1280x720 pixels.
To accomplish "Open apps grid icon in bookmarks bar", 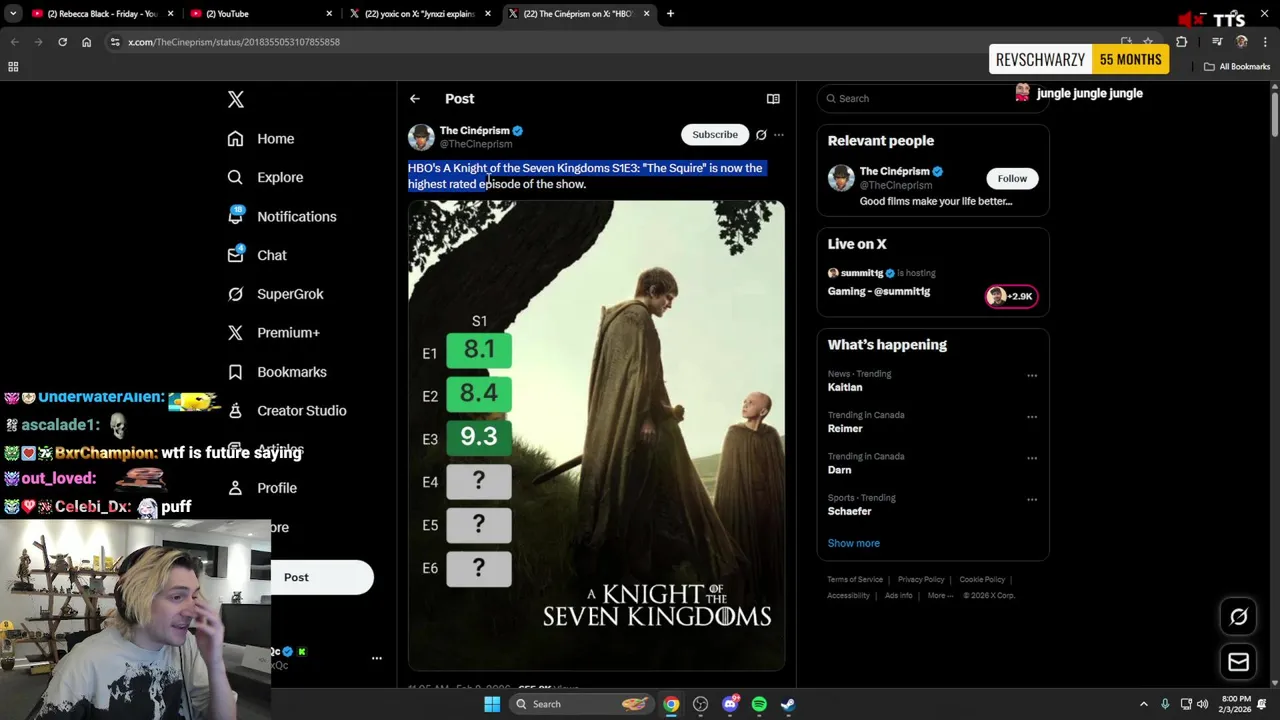I will [x=13, y=67].
